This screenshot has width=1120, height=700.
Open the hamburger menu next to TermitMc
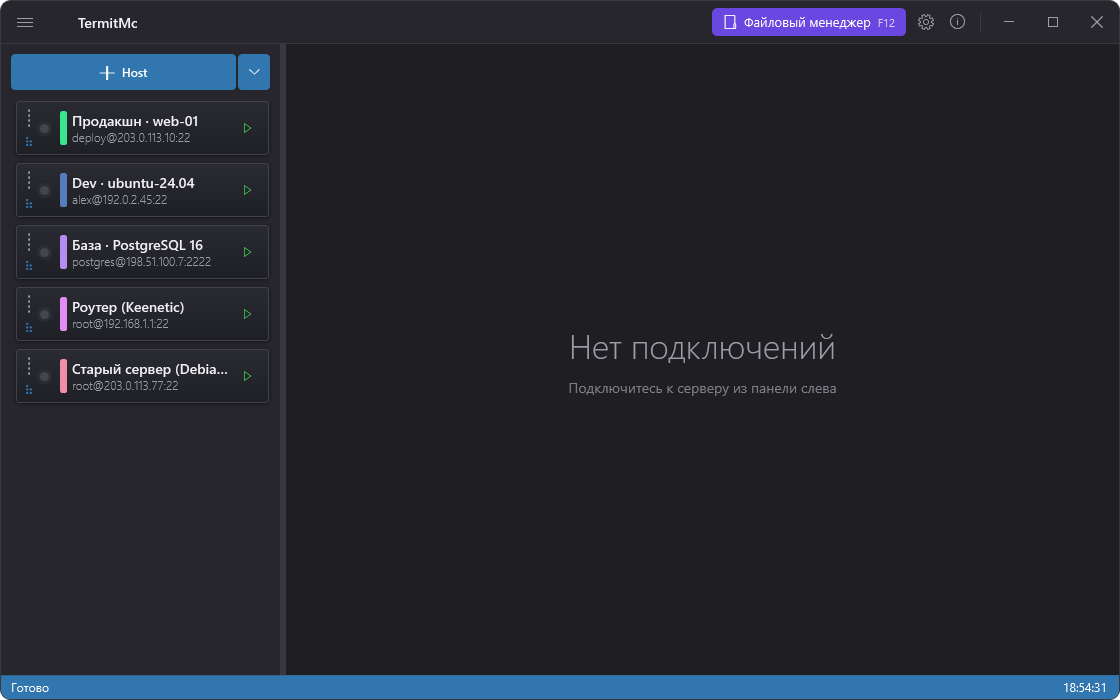coord(25,23)
